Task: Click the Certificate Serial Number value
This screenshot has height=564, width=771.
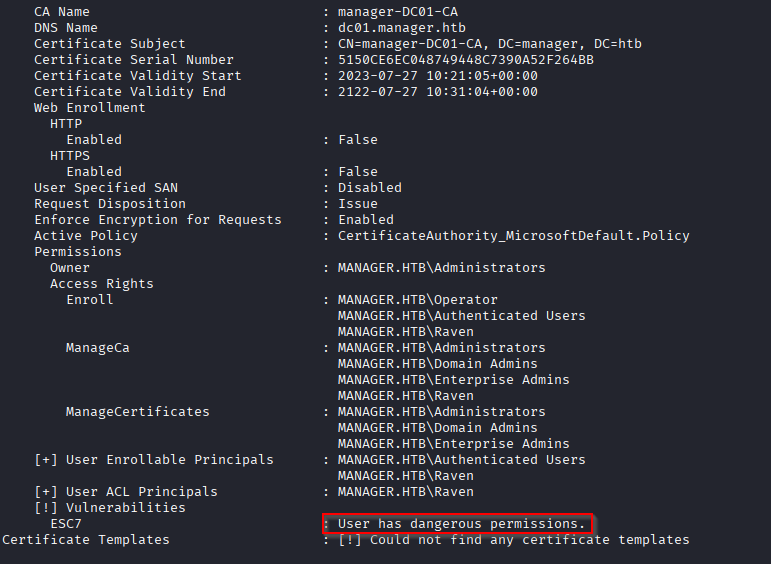Action: coord(466,59)
